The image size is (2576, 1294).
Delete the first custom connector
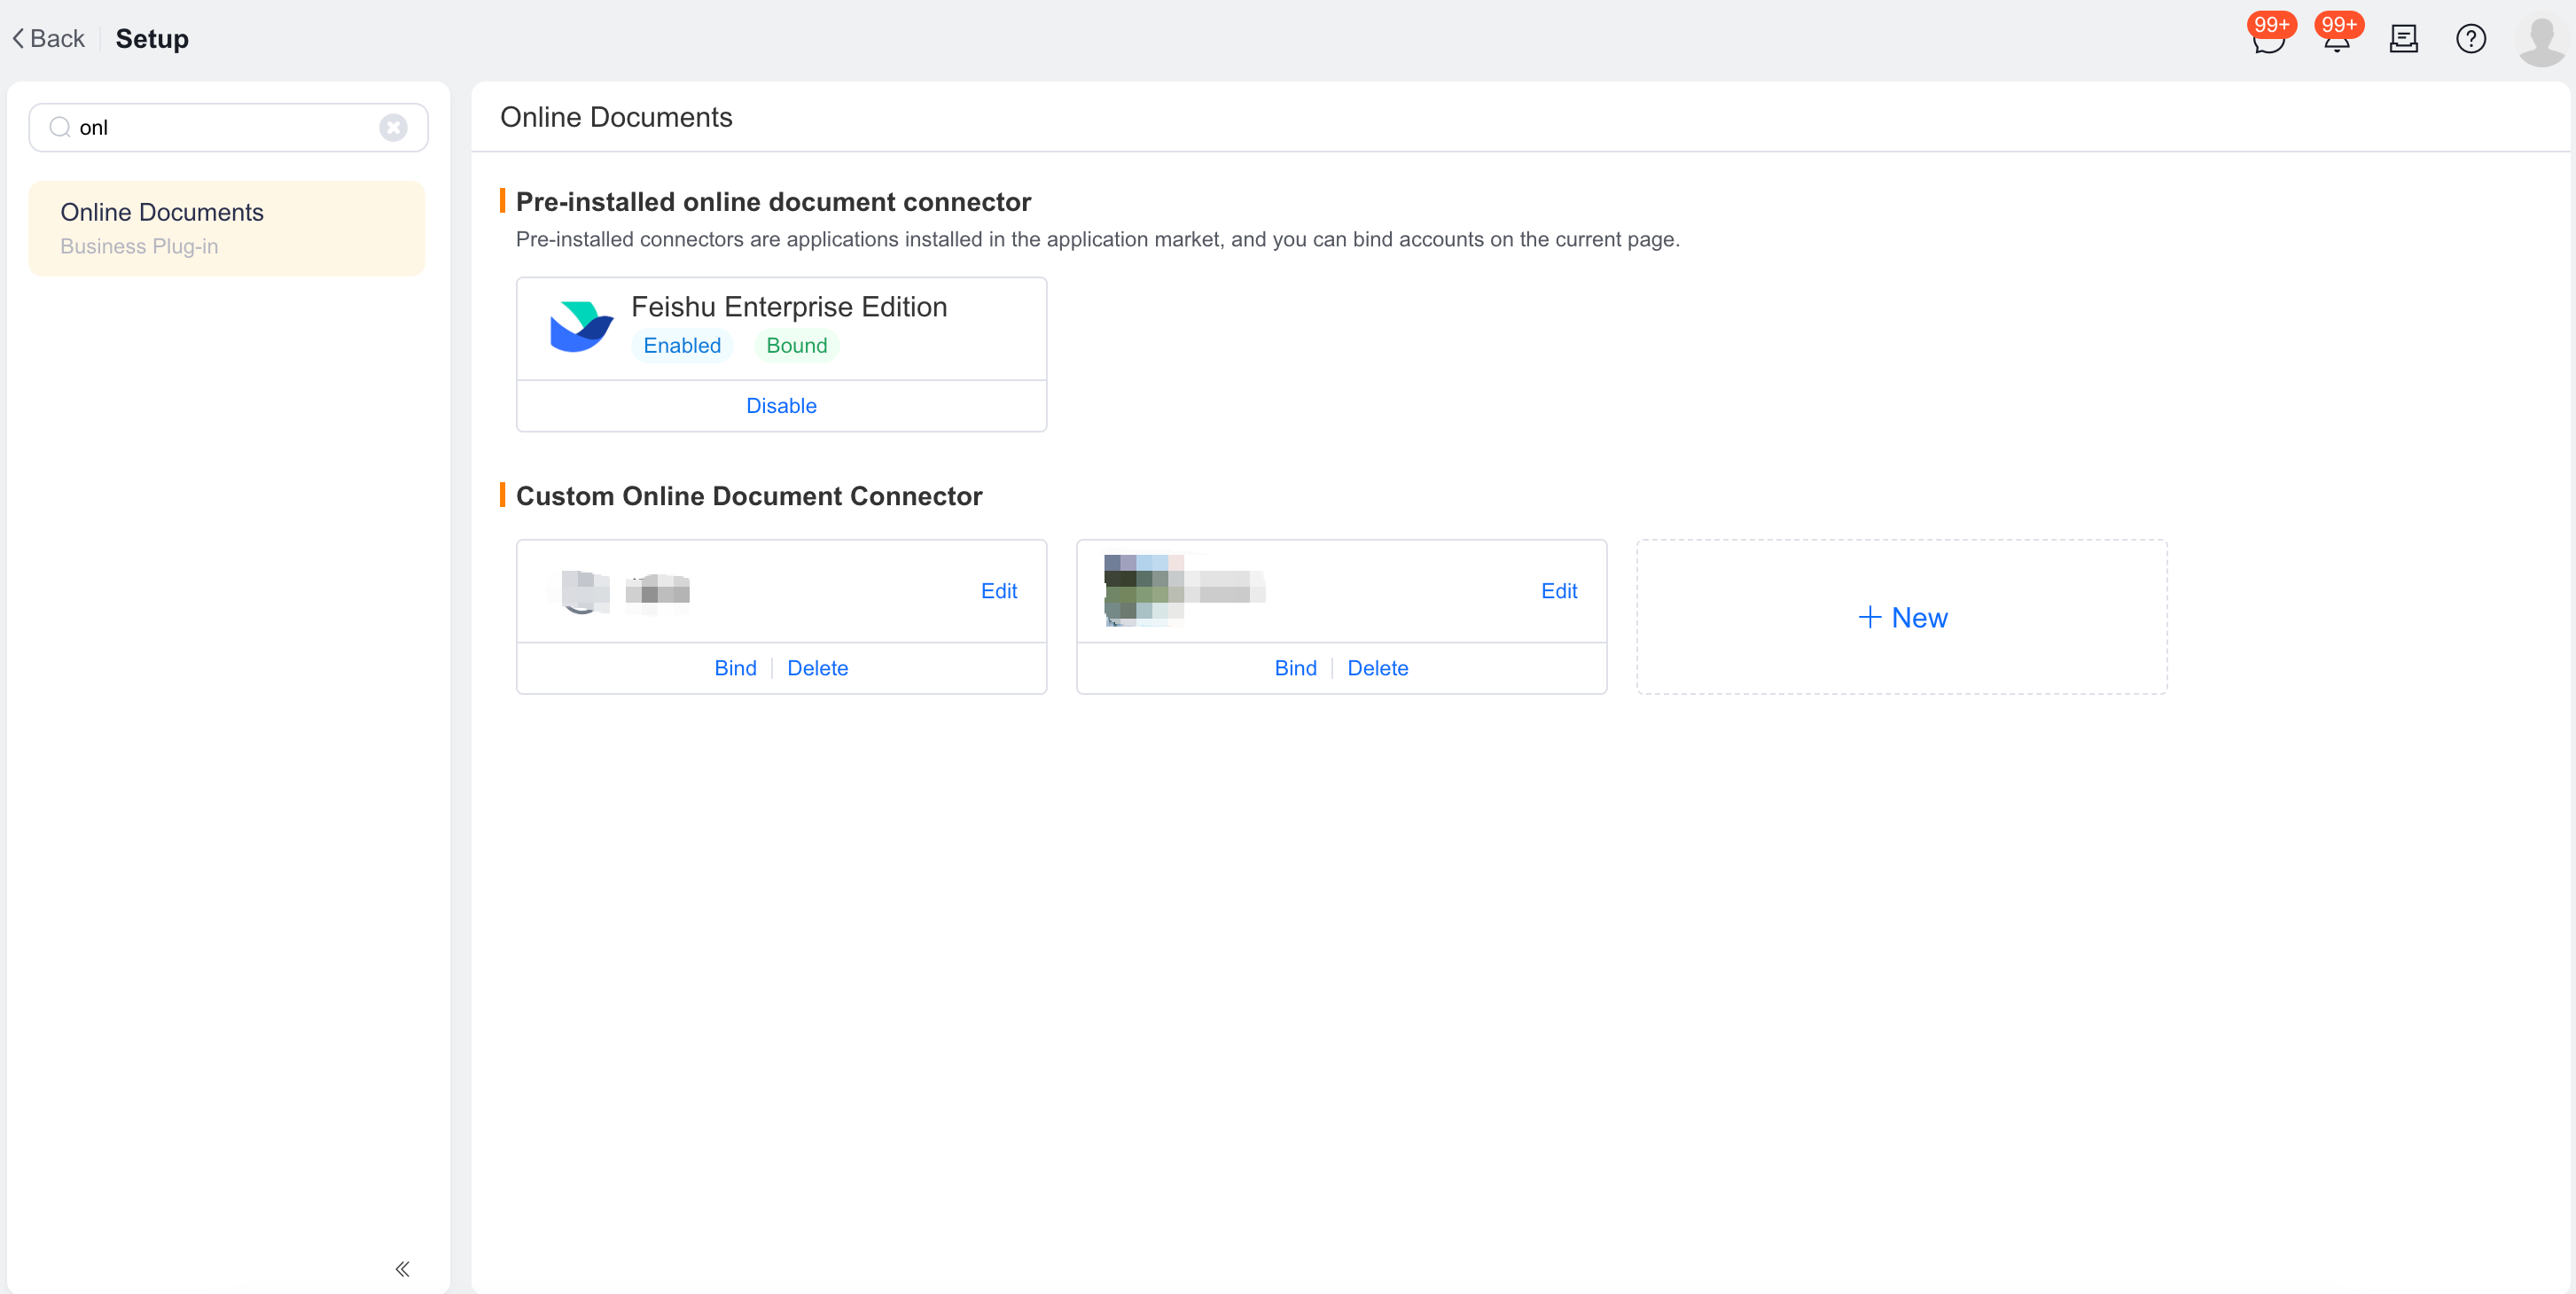[x=817, y=668]
